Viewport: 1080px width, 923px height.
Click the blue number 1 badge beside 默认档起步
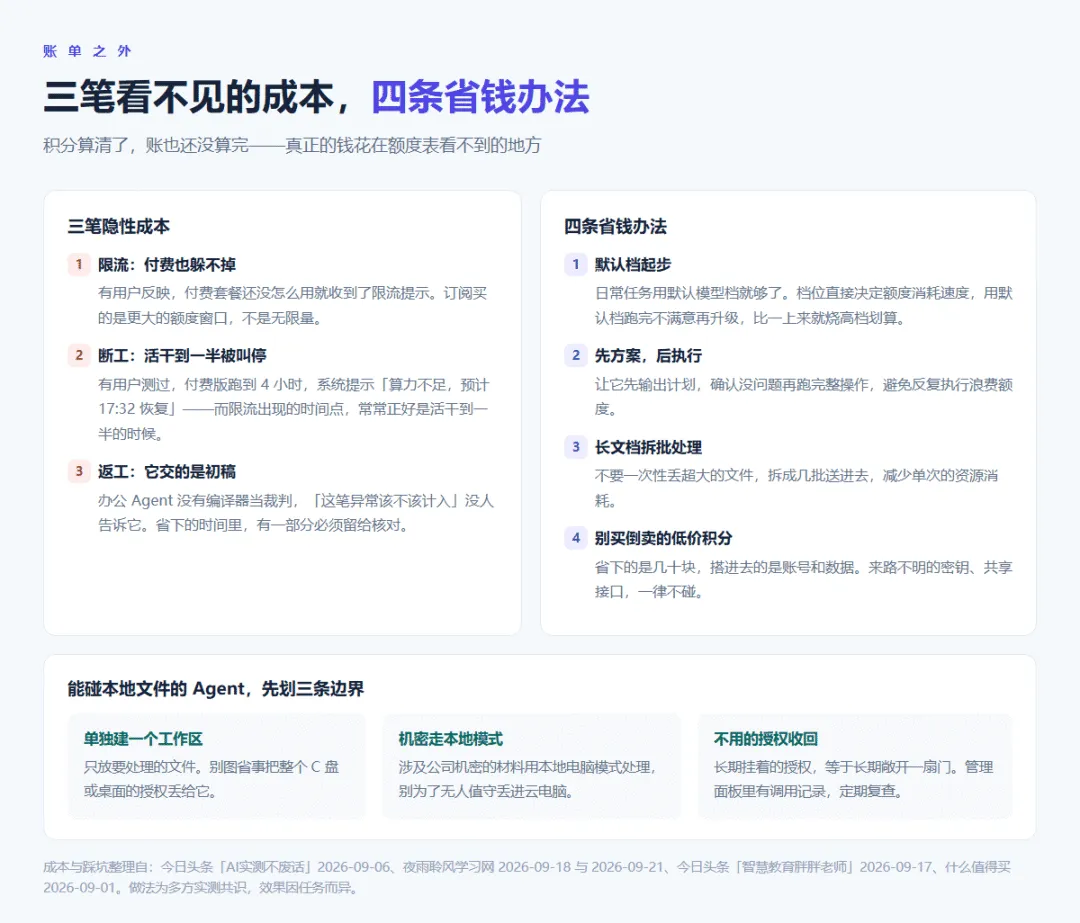(576, 265)
